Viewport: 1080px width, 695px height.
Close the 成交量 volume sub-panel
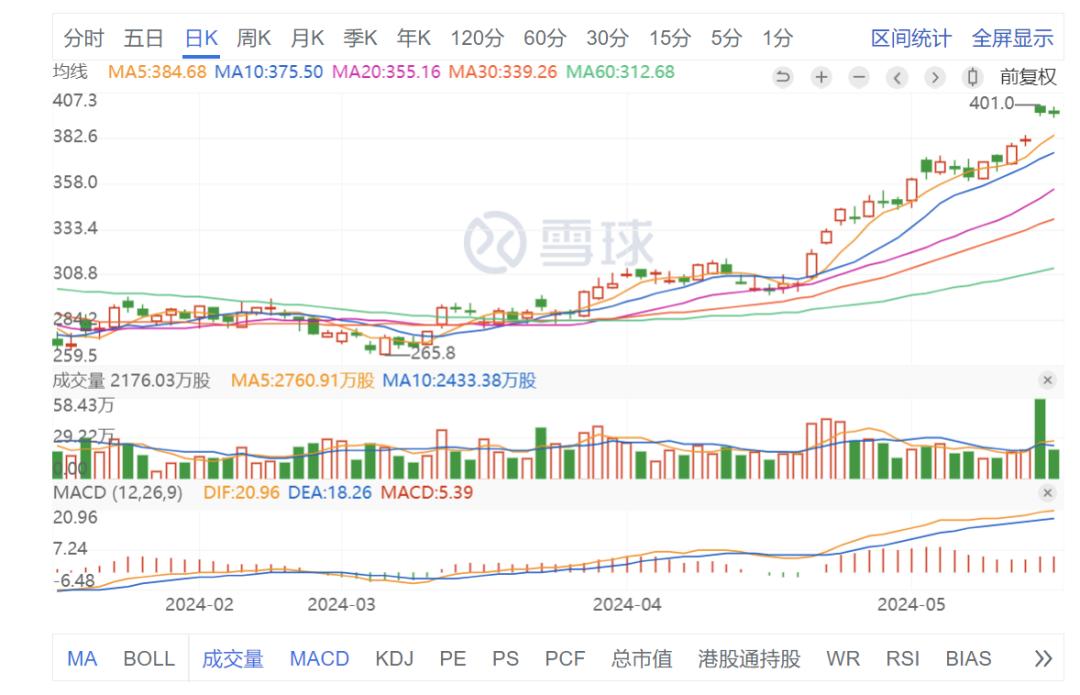coord(1048,381)
